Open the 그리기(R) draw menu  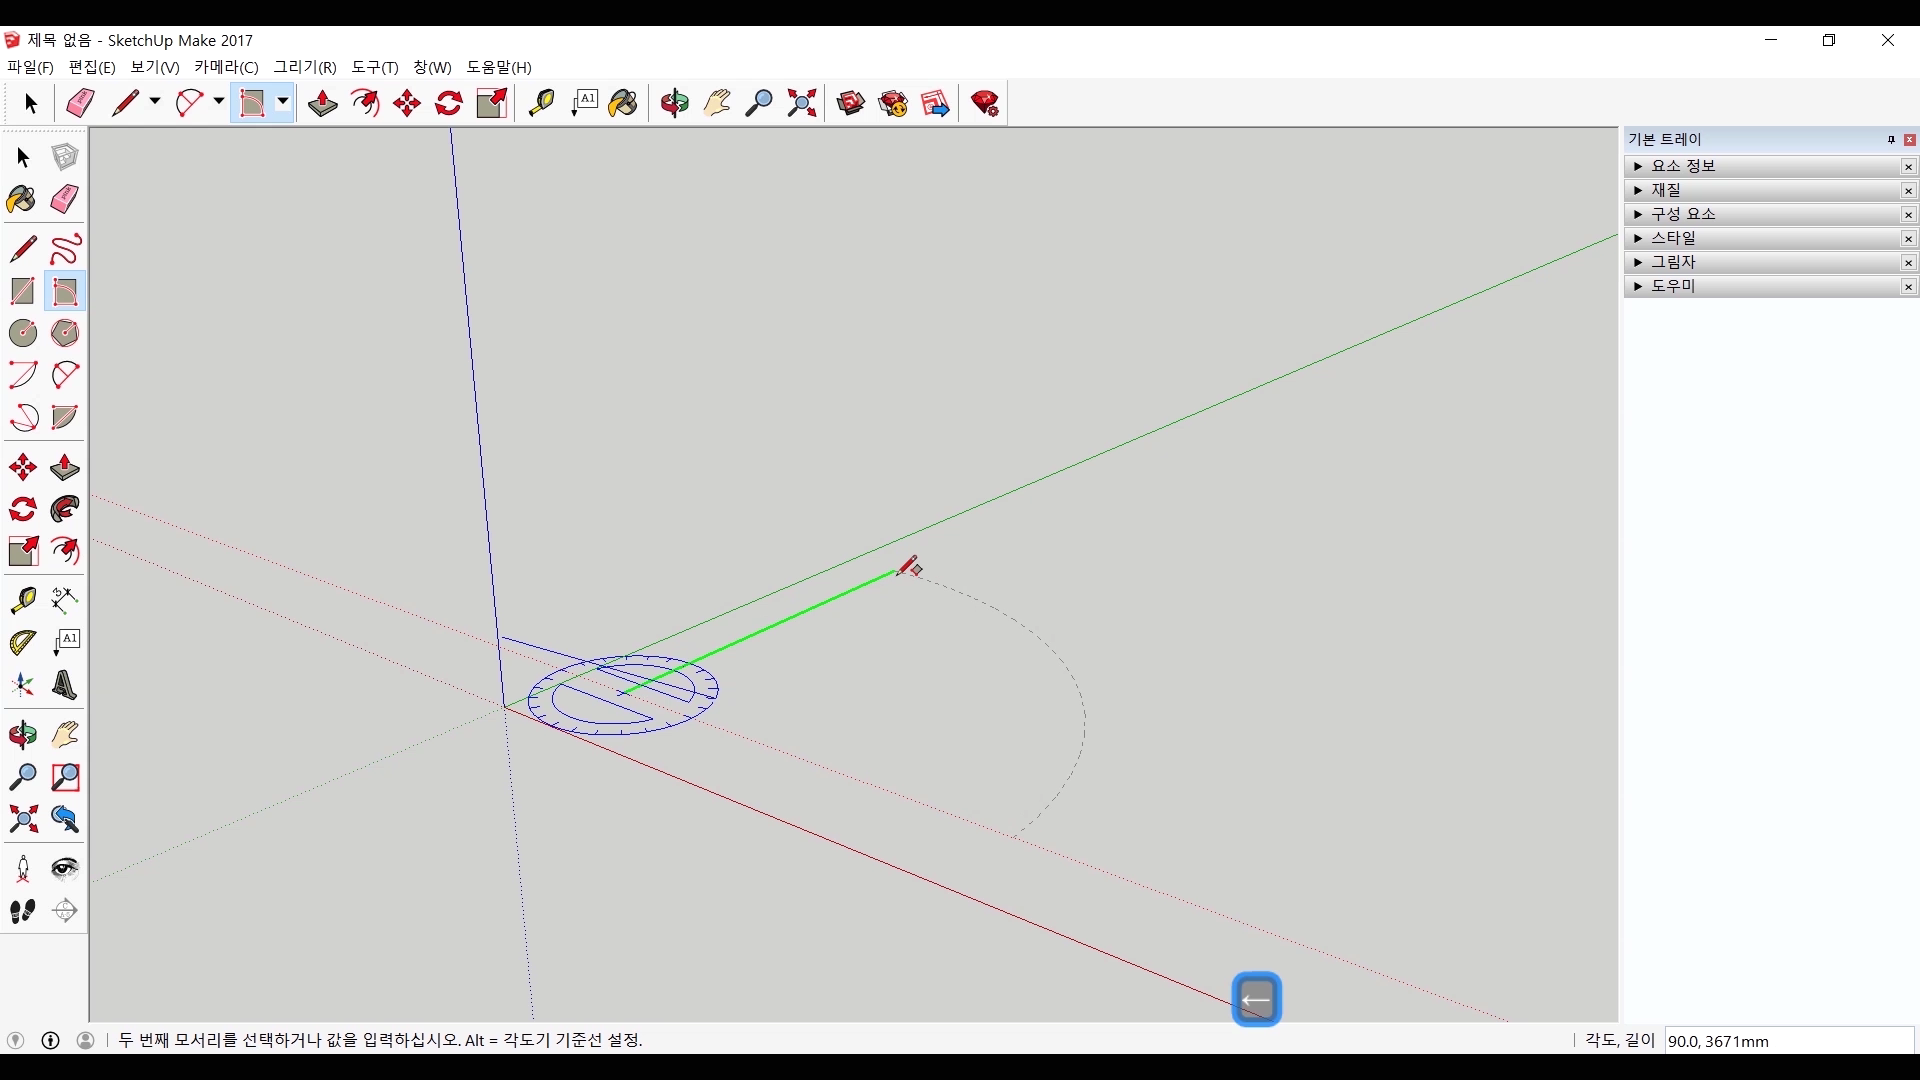[x=305, y=67]
